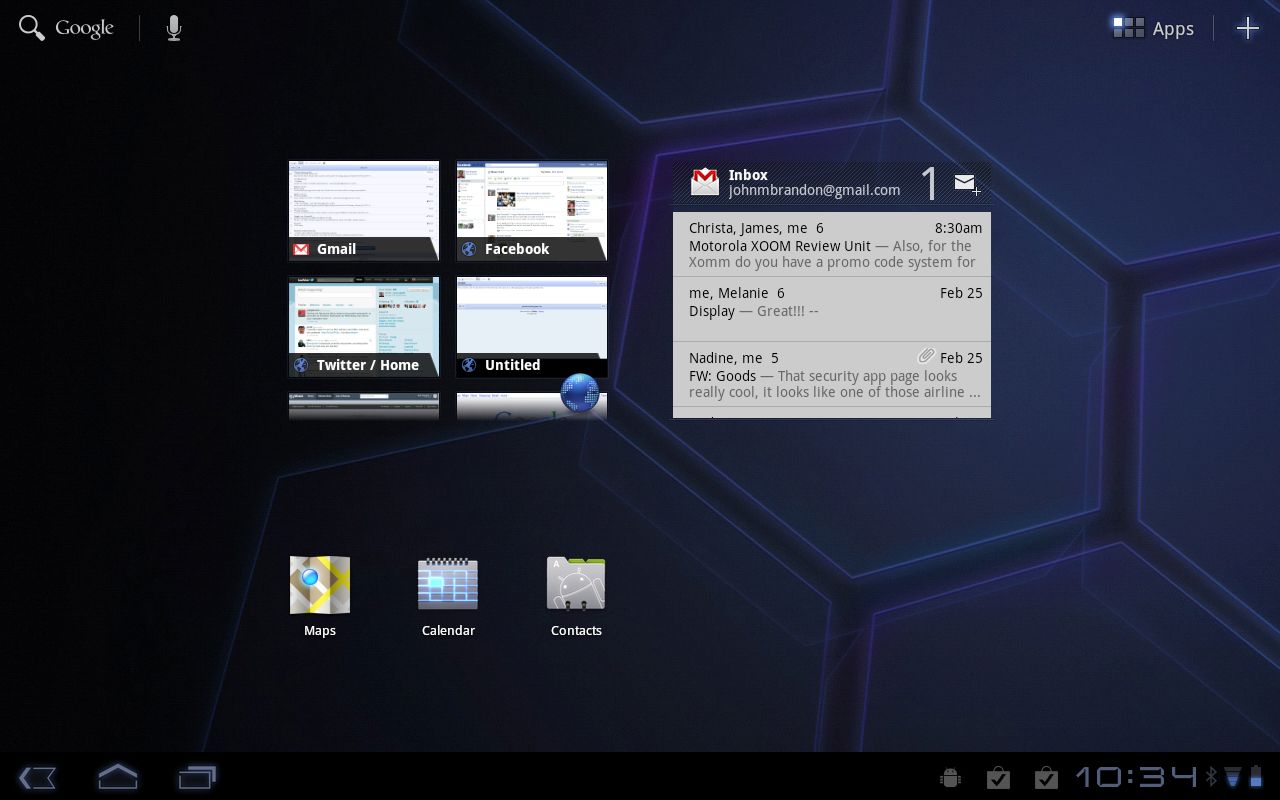Open the Recent apps button
The width and height of the screenshot is (1280, 800).
click(197, 777)
